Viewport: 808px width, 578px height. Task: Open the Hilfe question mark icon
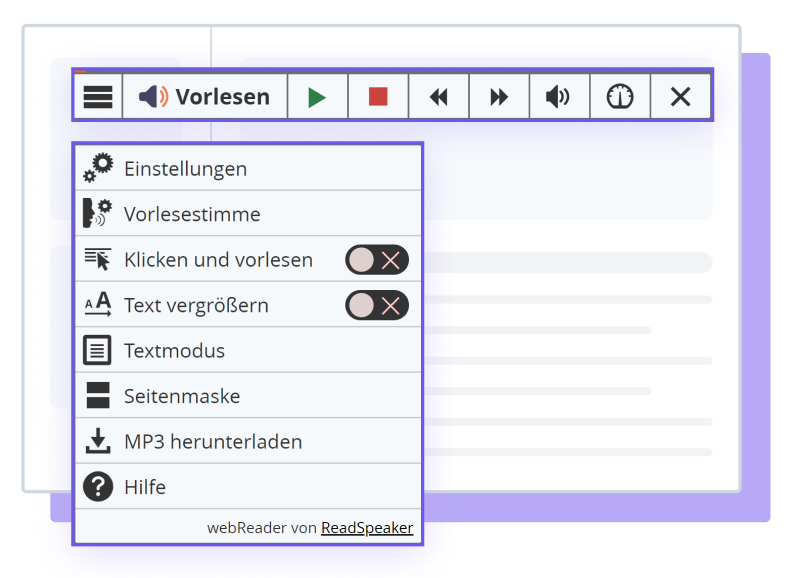tap(97, 487)
